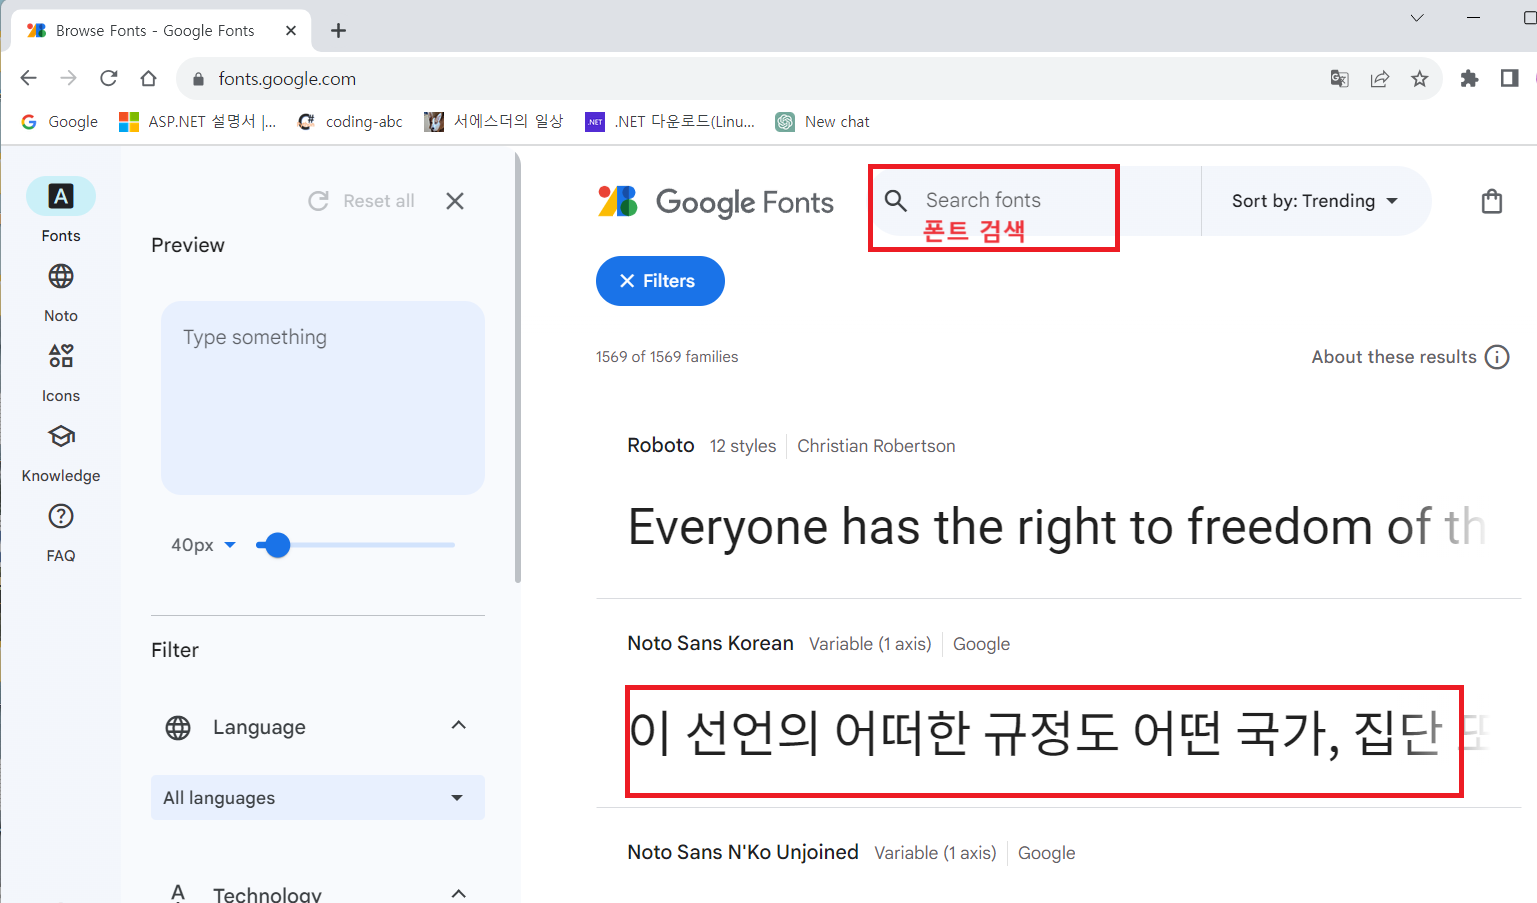1537x903 pixels.
Task: Click the filter panel scrollbar
Action: (x=517, y=367)
